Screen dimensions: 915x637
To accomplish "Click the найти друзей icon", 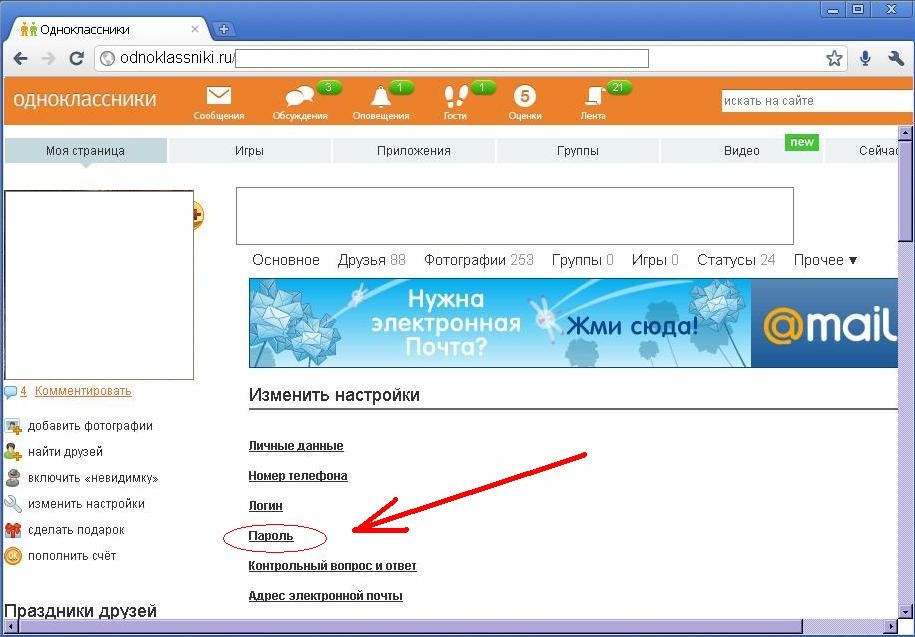I will point(13,452).
